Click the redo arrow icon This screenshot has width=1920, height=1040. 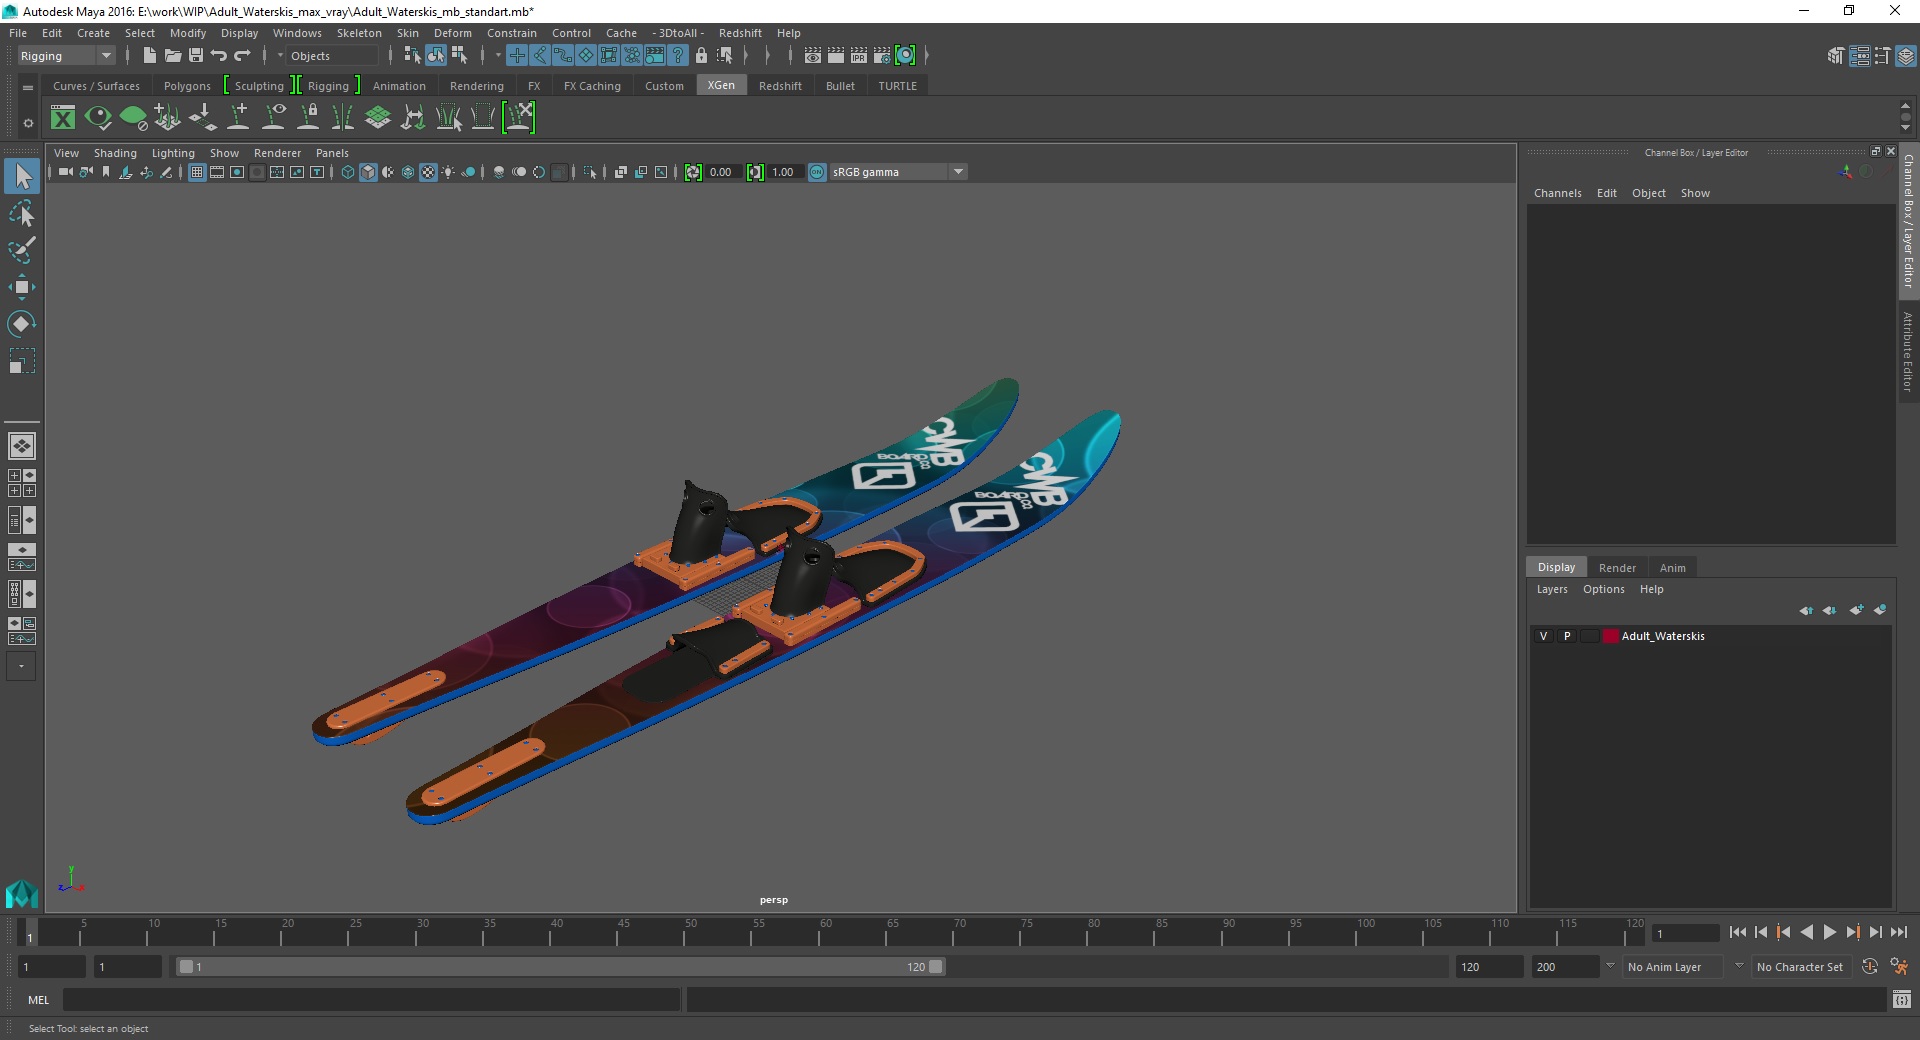[242, 56]
